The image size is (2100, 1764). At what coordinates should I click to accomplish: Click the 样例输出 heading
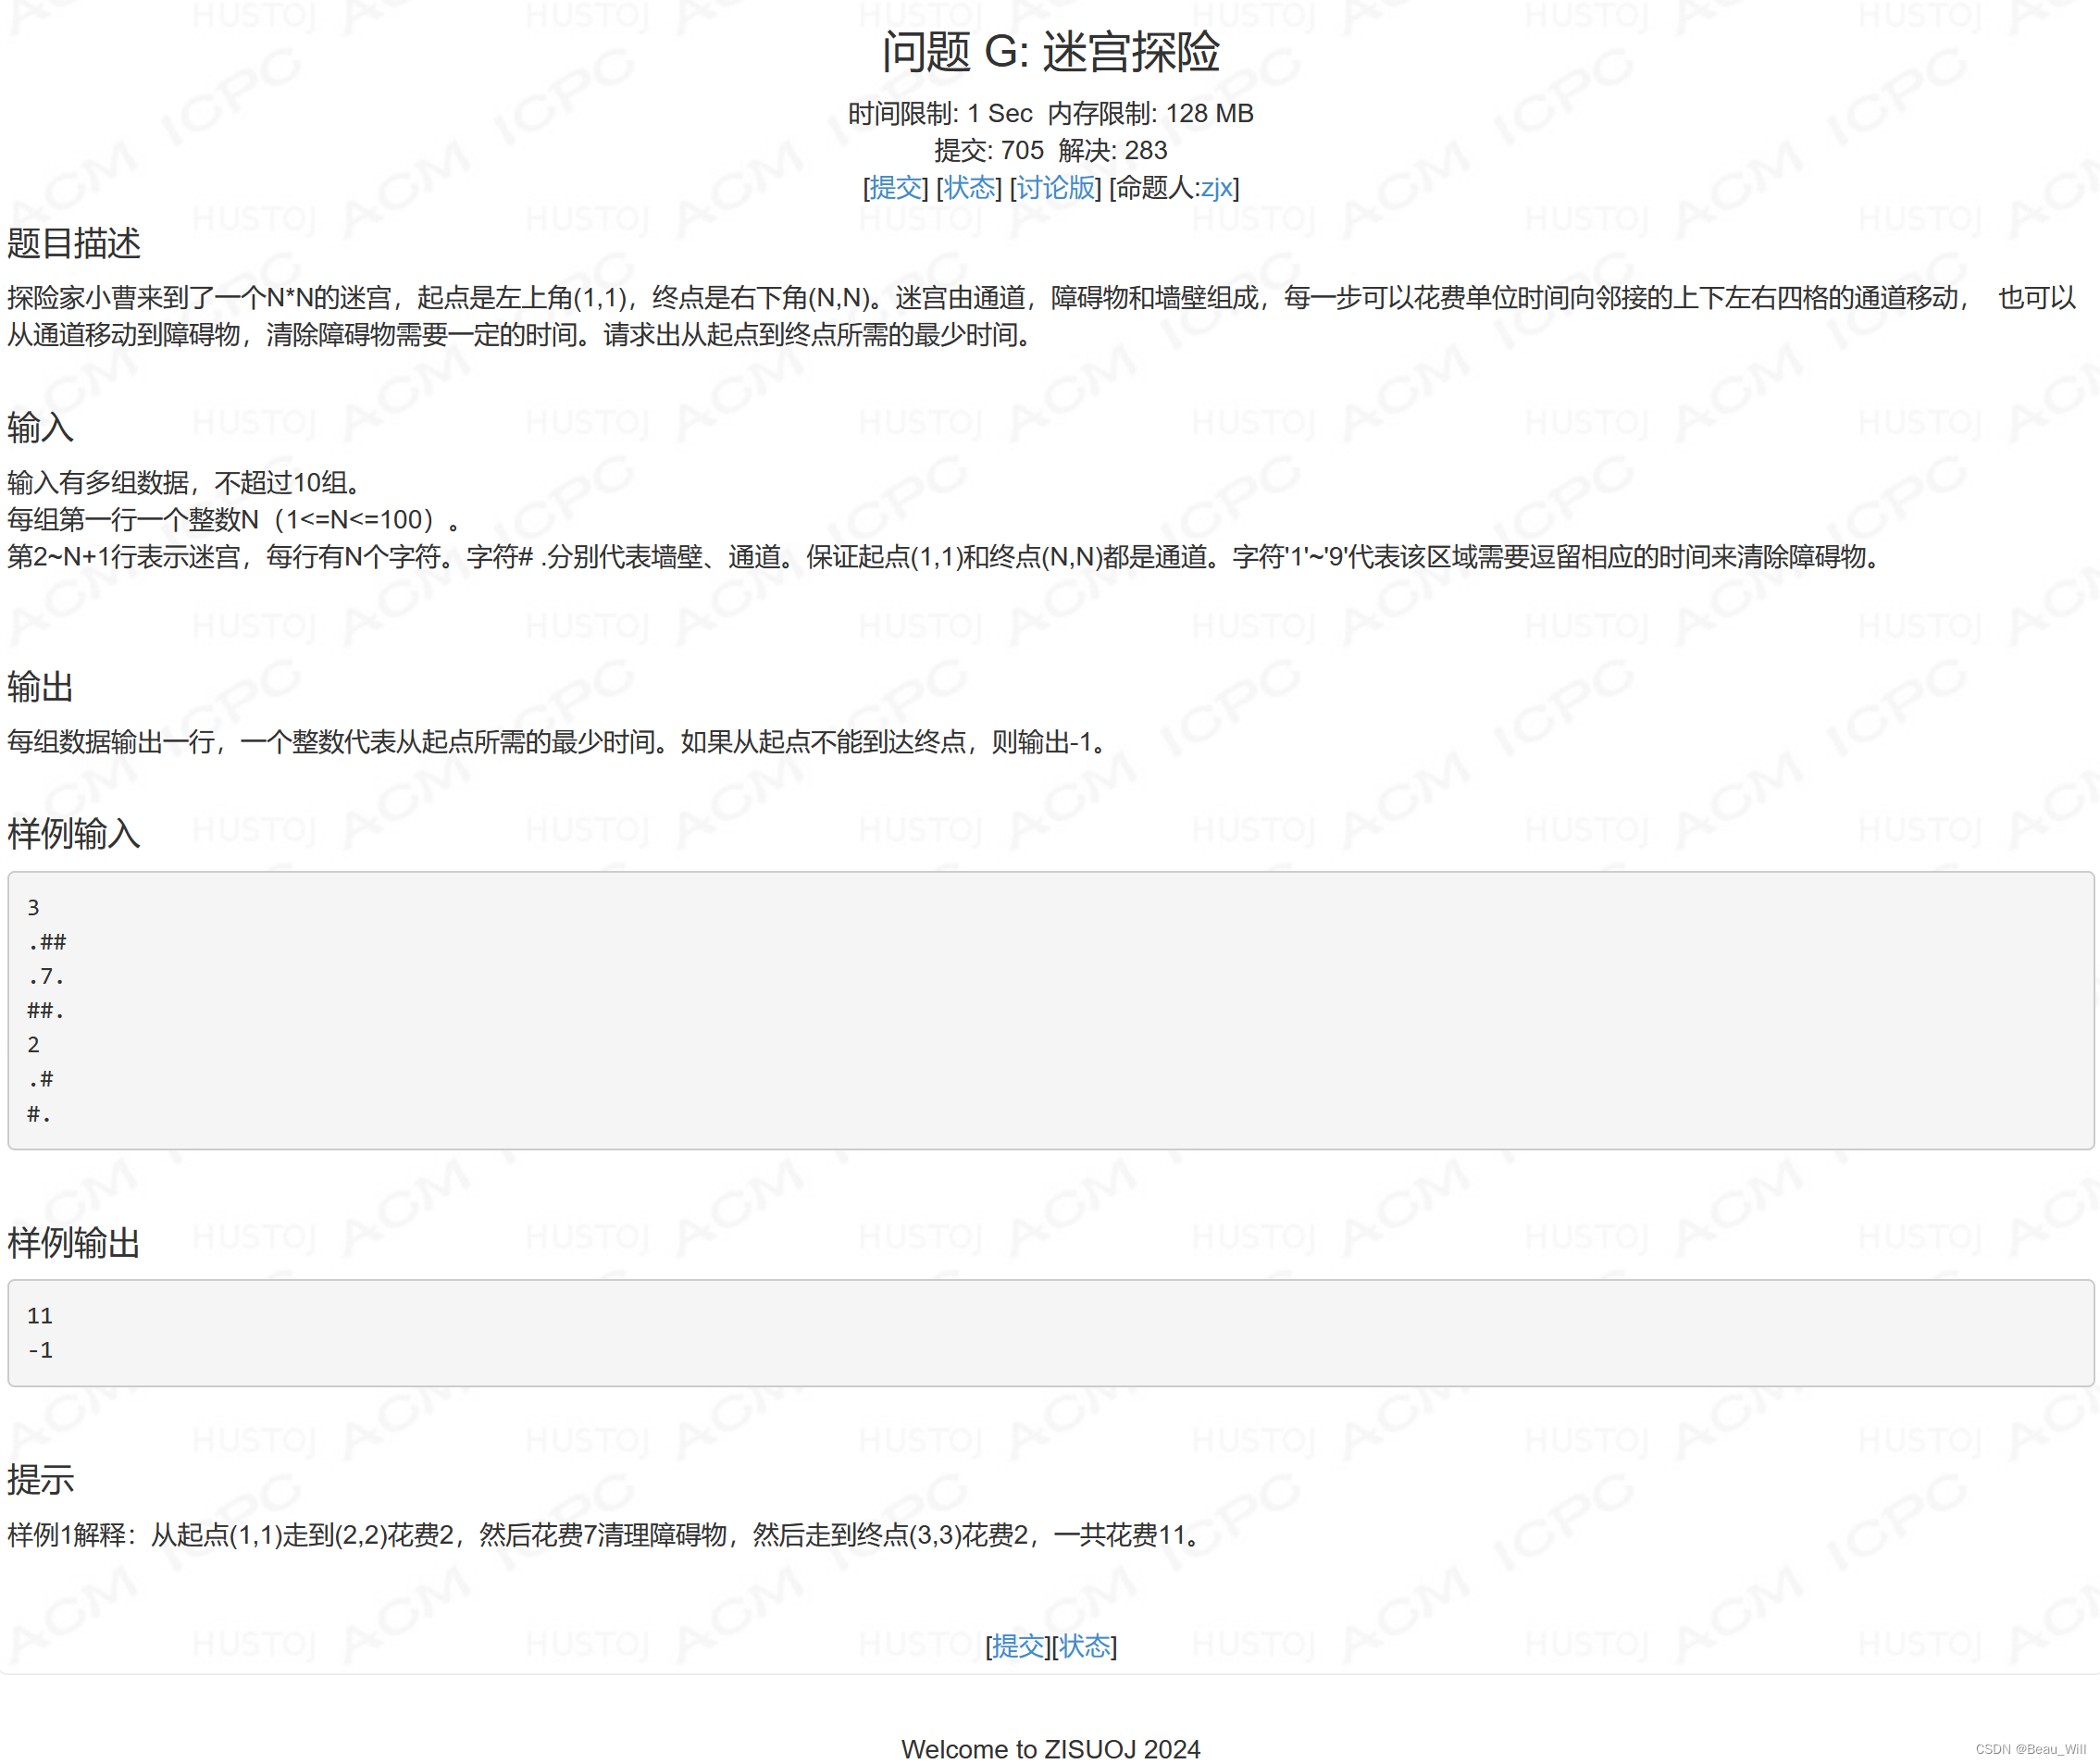click(x=73, y=1244)
